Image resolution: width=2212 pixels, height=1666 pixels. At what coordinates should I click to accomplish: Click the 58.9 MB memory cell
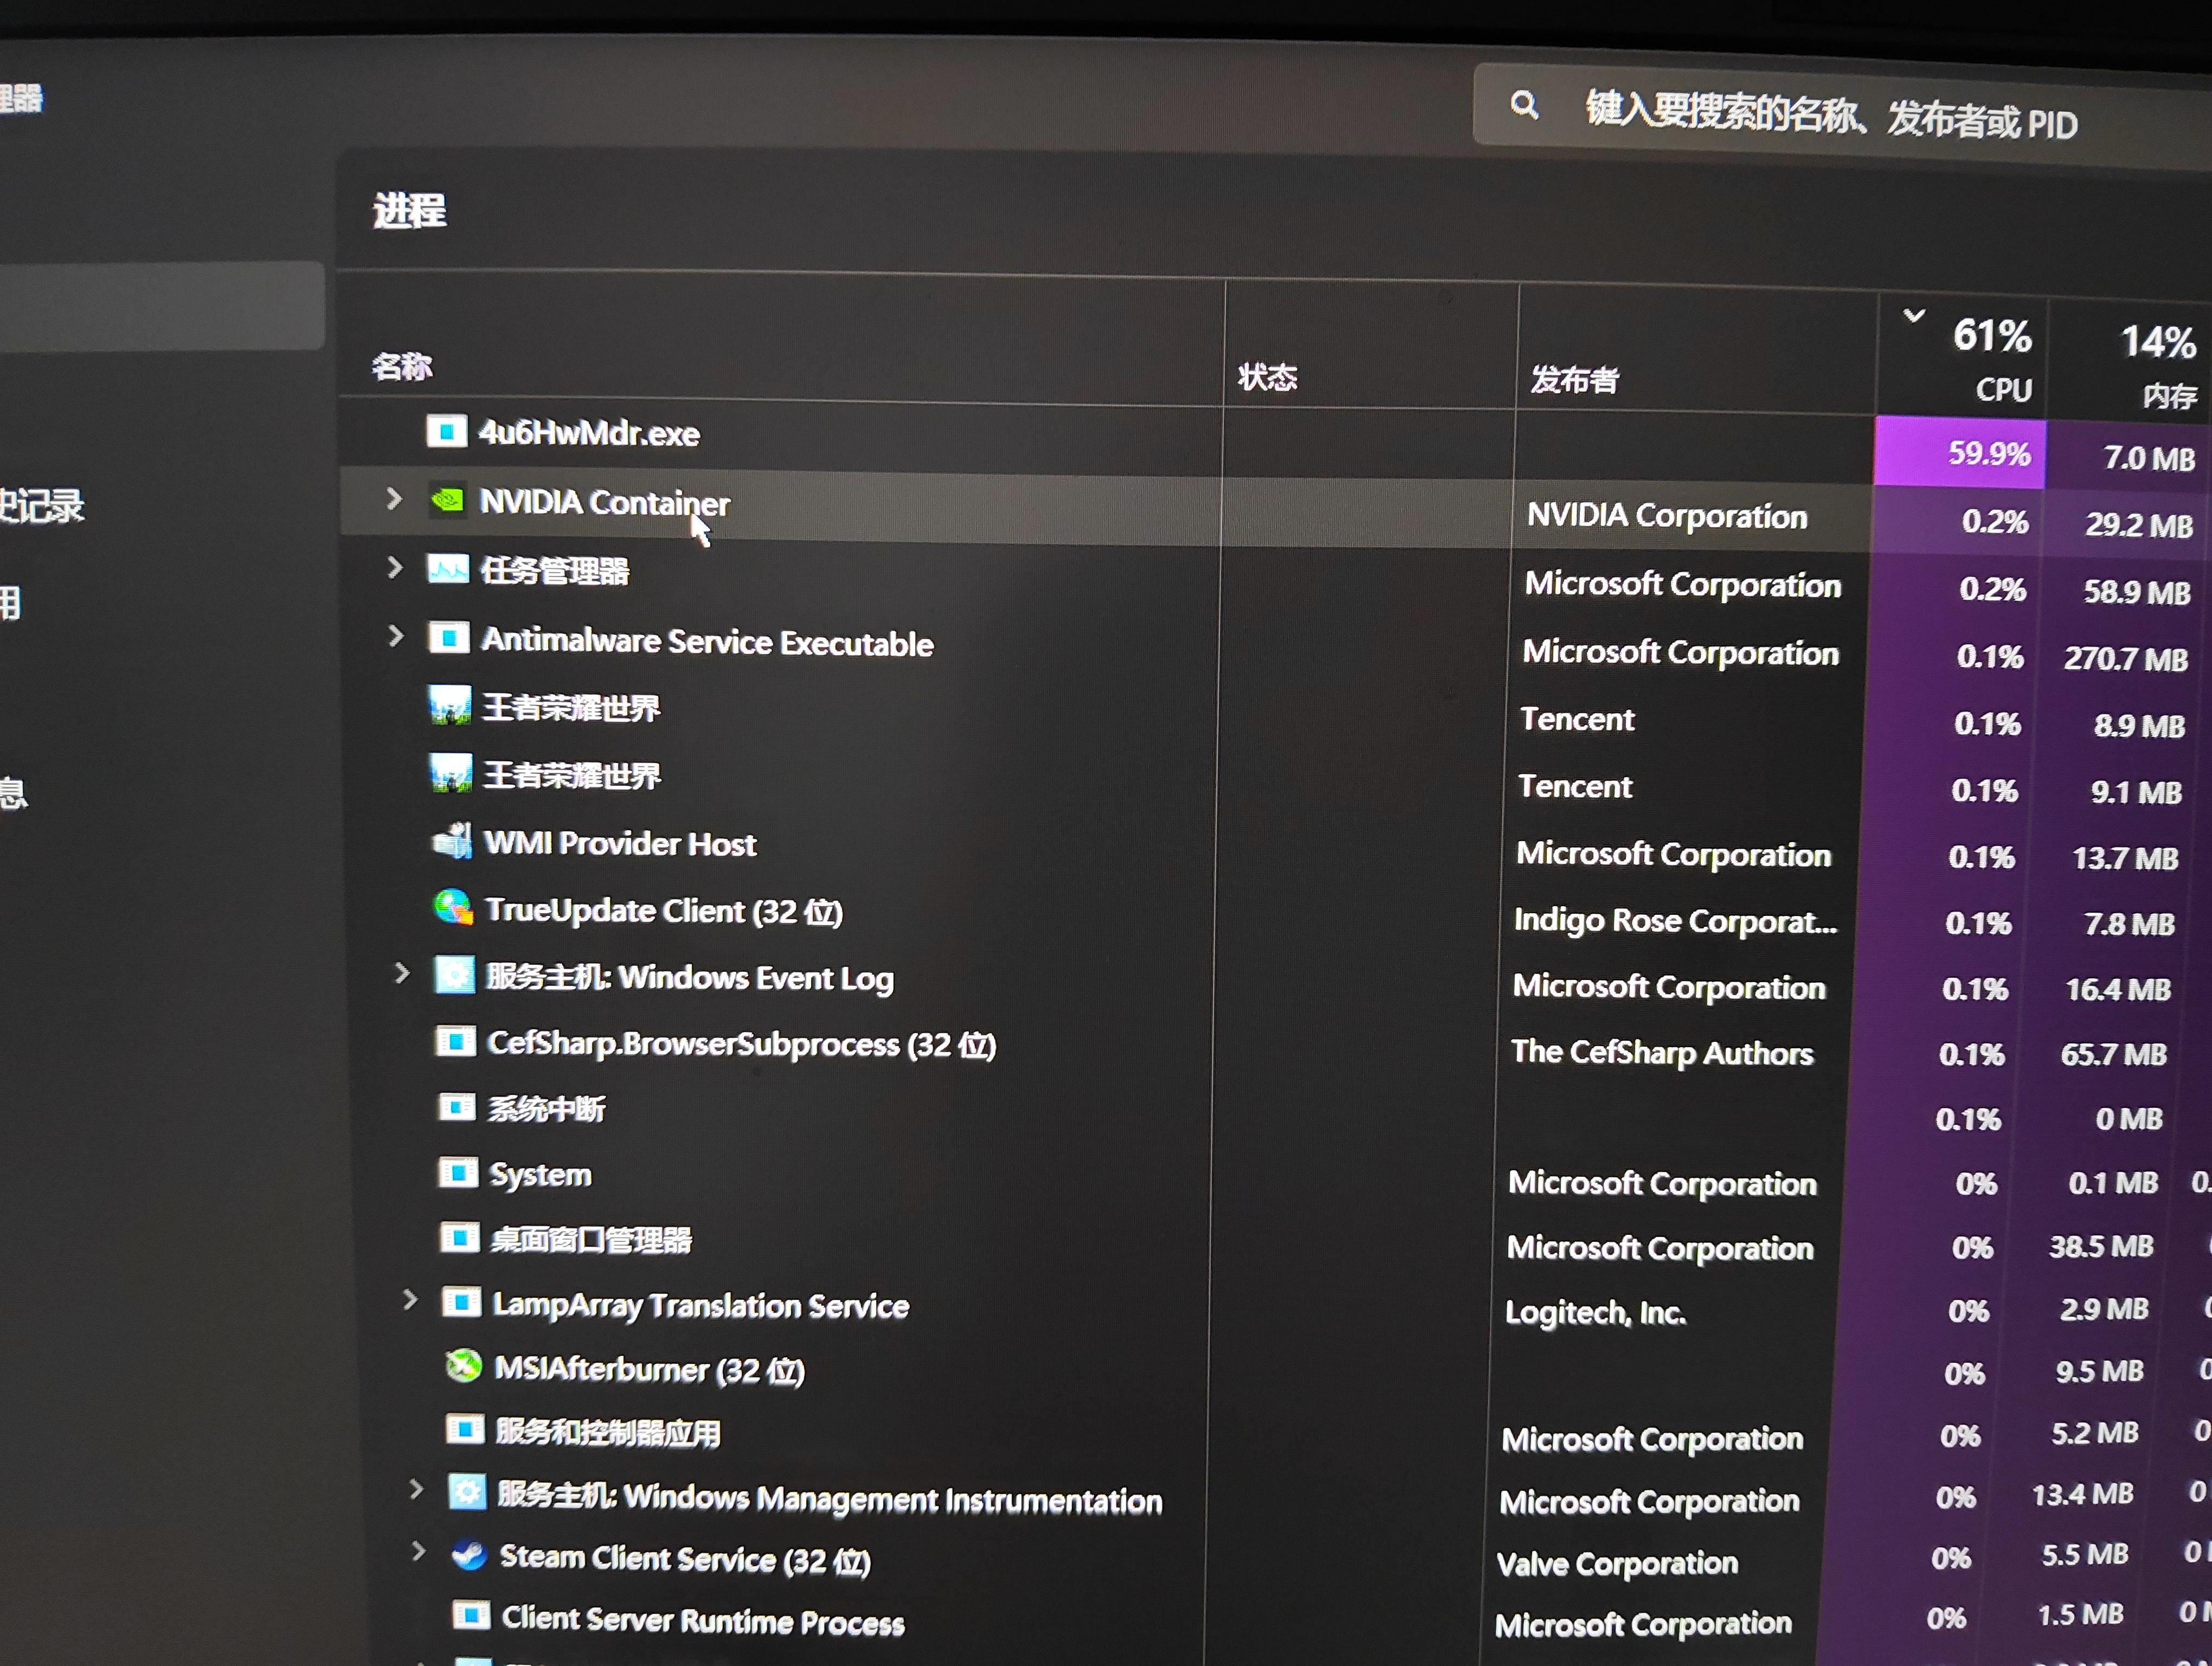tap(2136, 592)
